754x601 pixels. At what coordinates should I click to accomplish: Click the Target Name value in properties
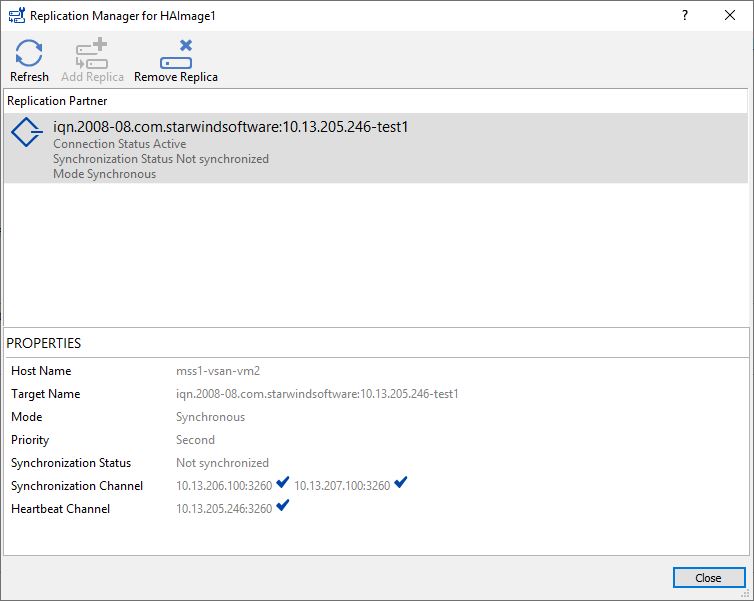[317, 394]
